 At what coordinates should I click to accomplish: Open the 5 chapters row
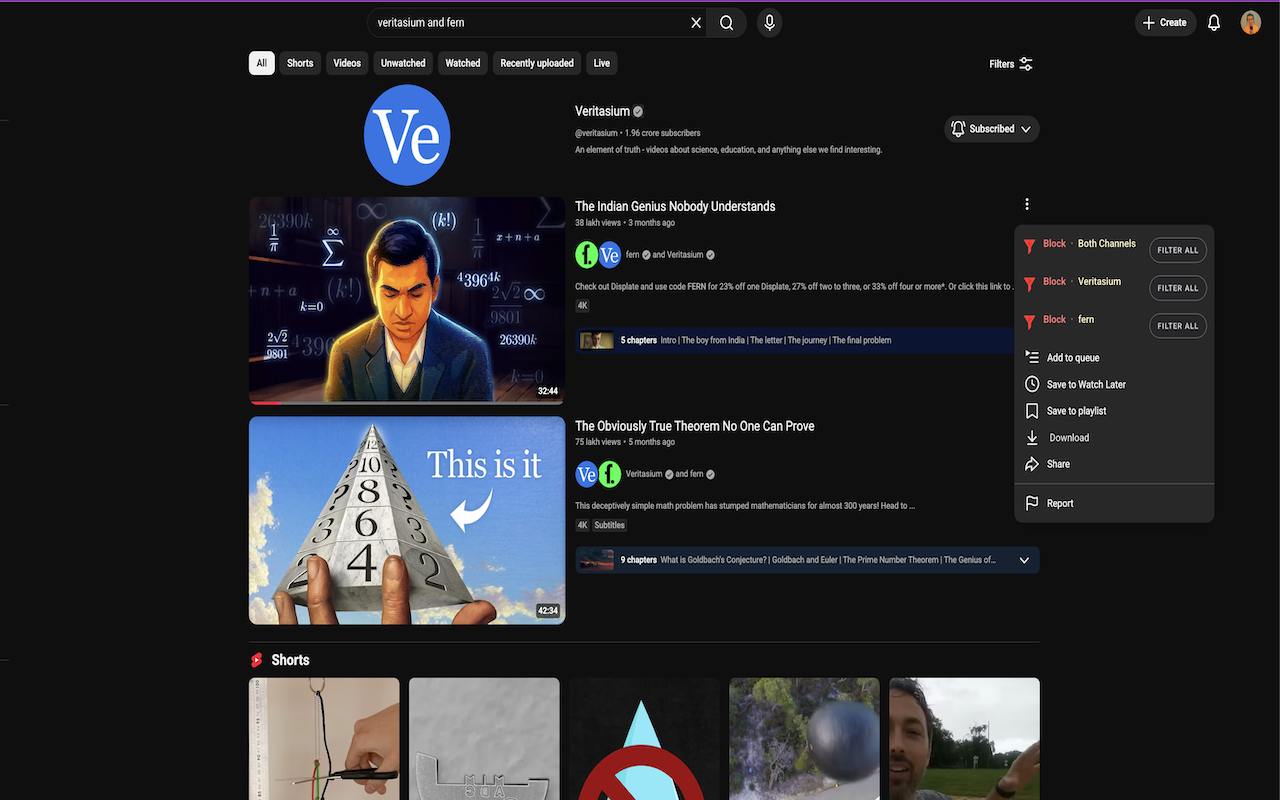[795, 340]
